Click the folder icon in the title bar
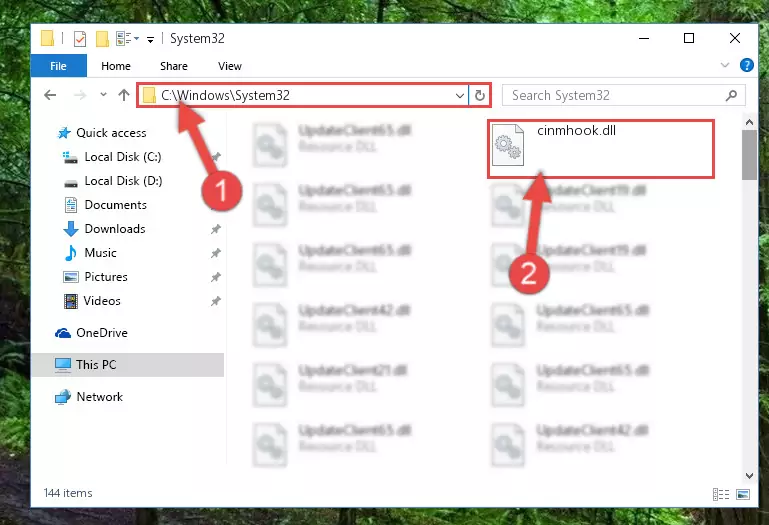Screen dimensions: 769x525 (47, 38)
